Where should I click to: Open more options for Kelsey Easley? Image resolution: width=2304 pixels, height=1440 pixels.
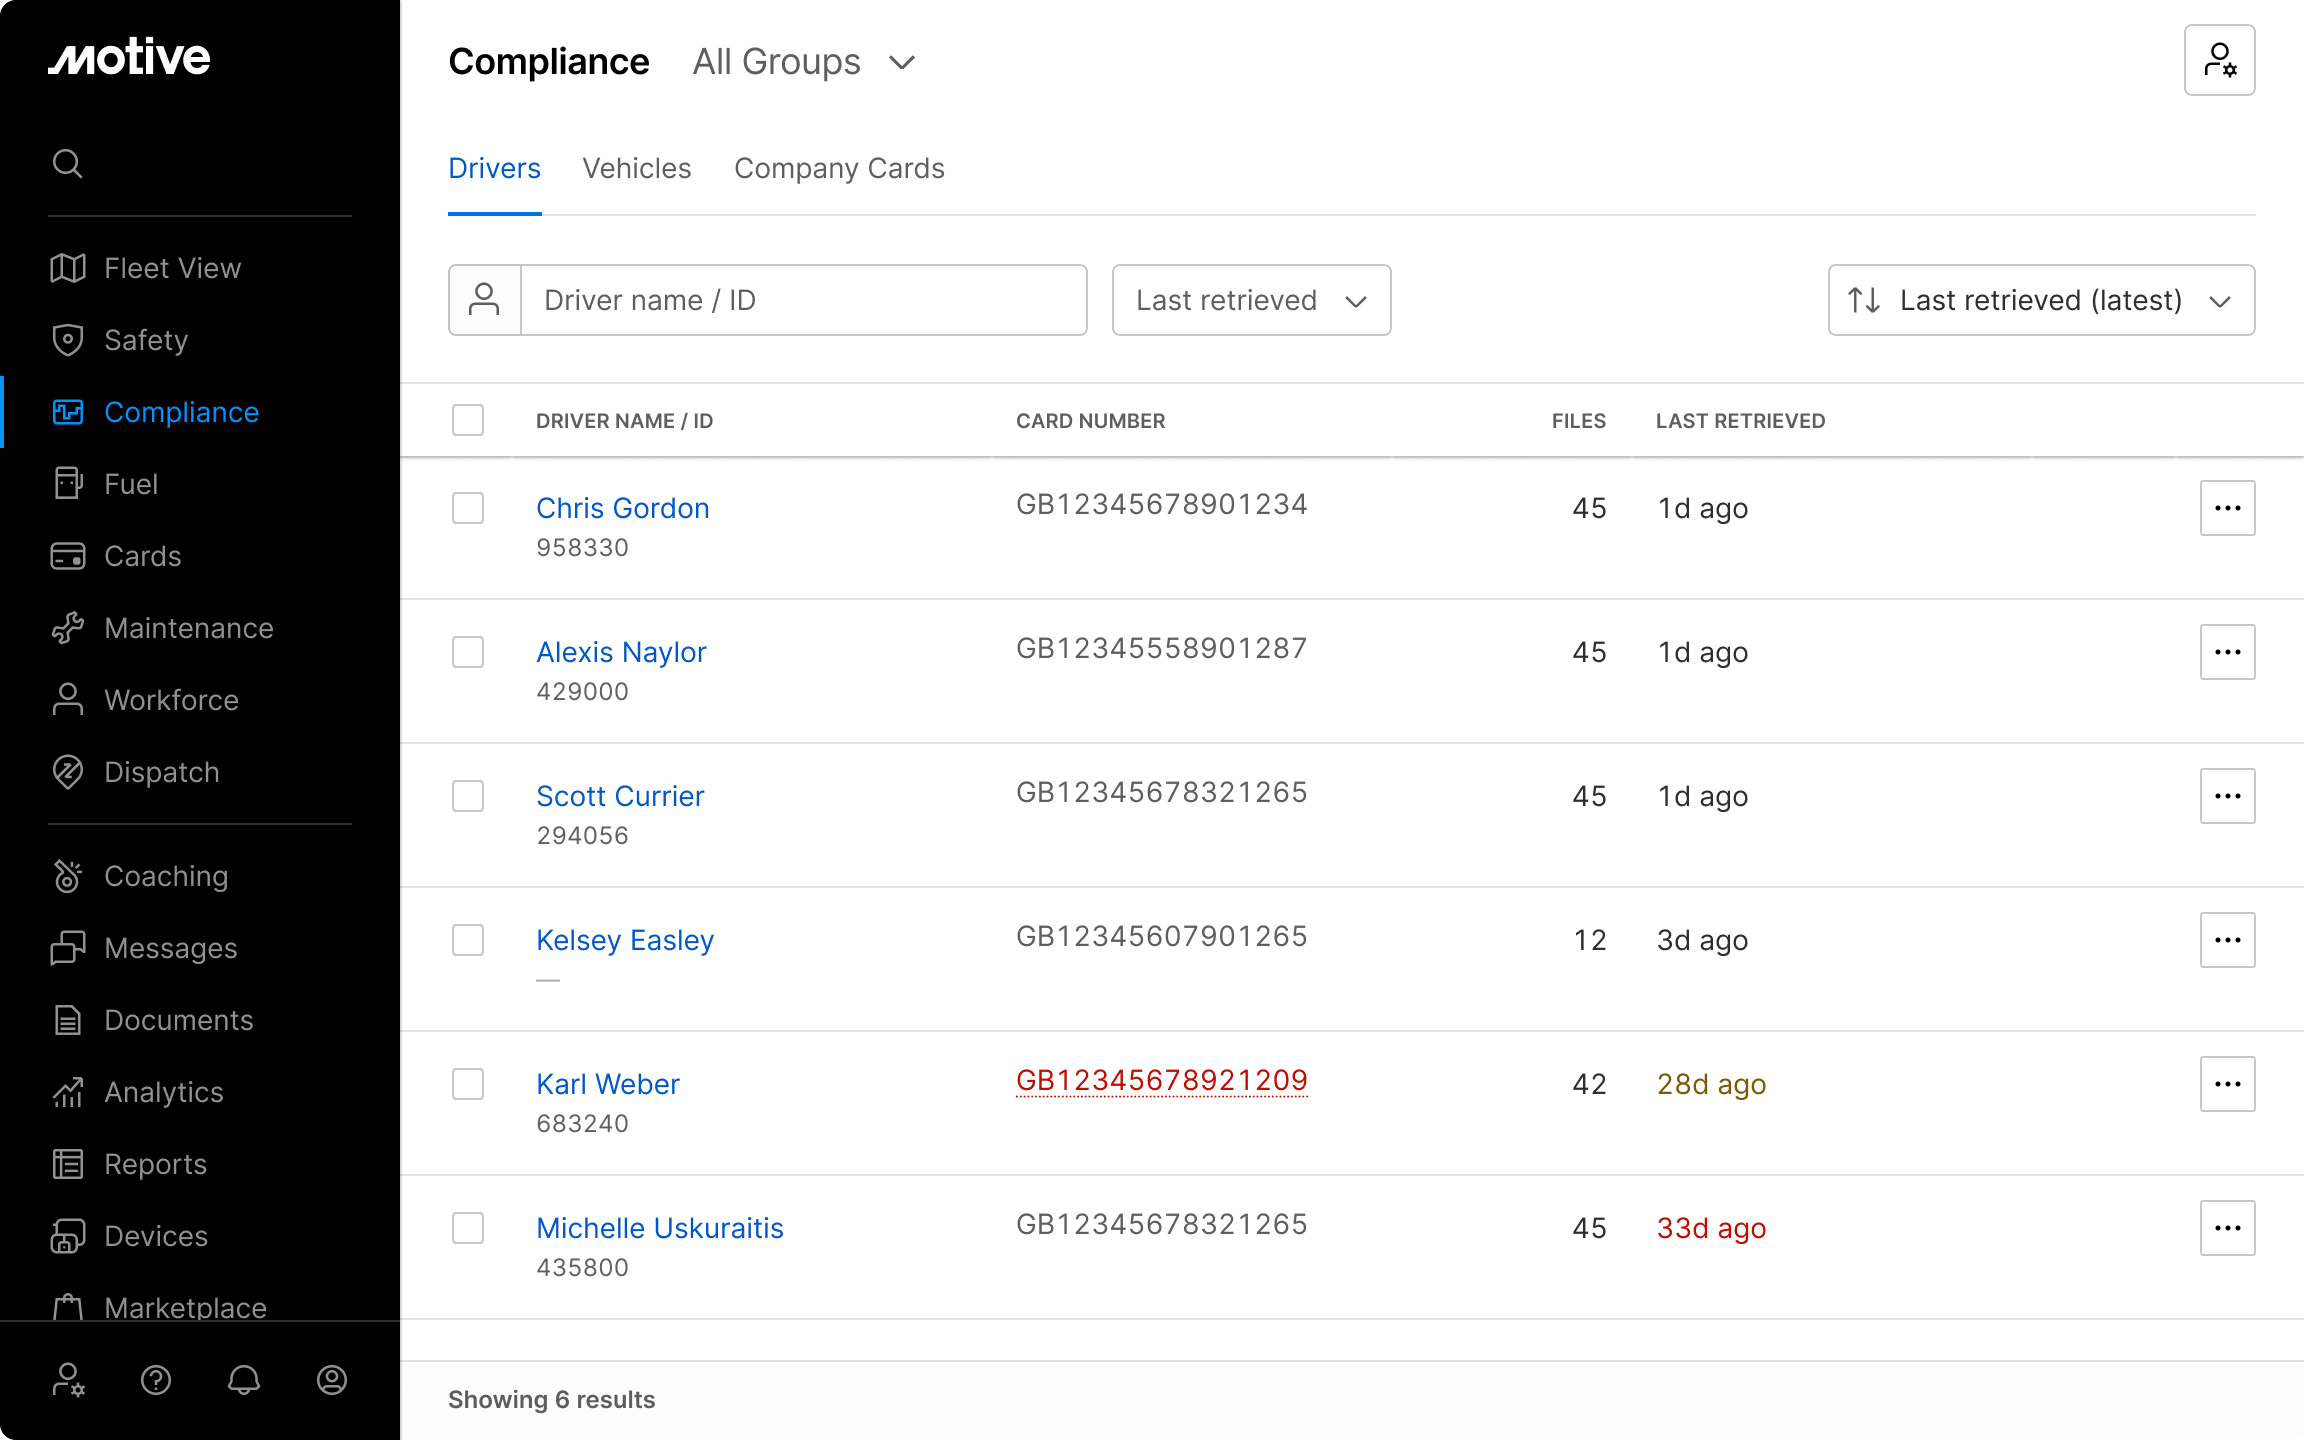tap(2228, 940)
